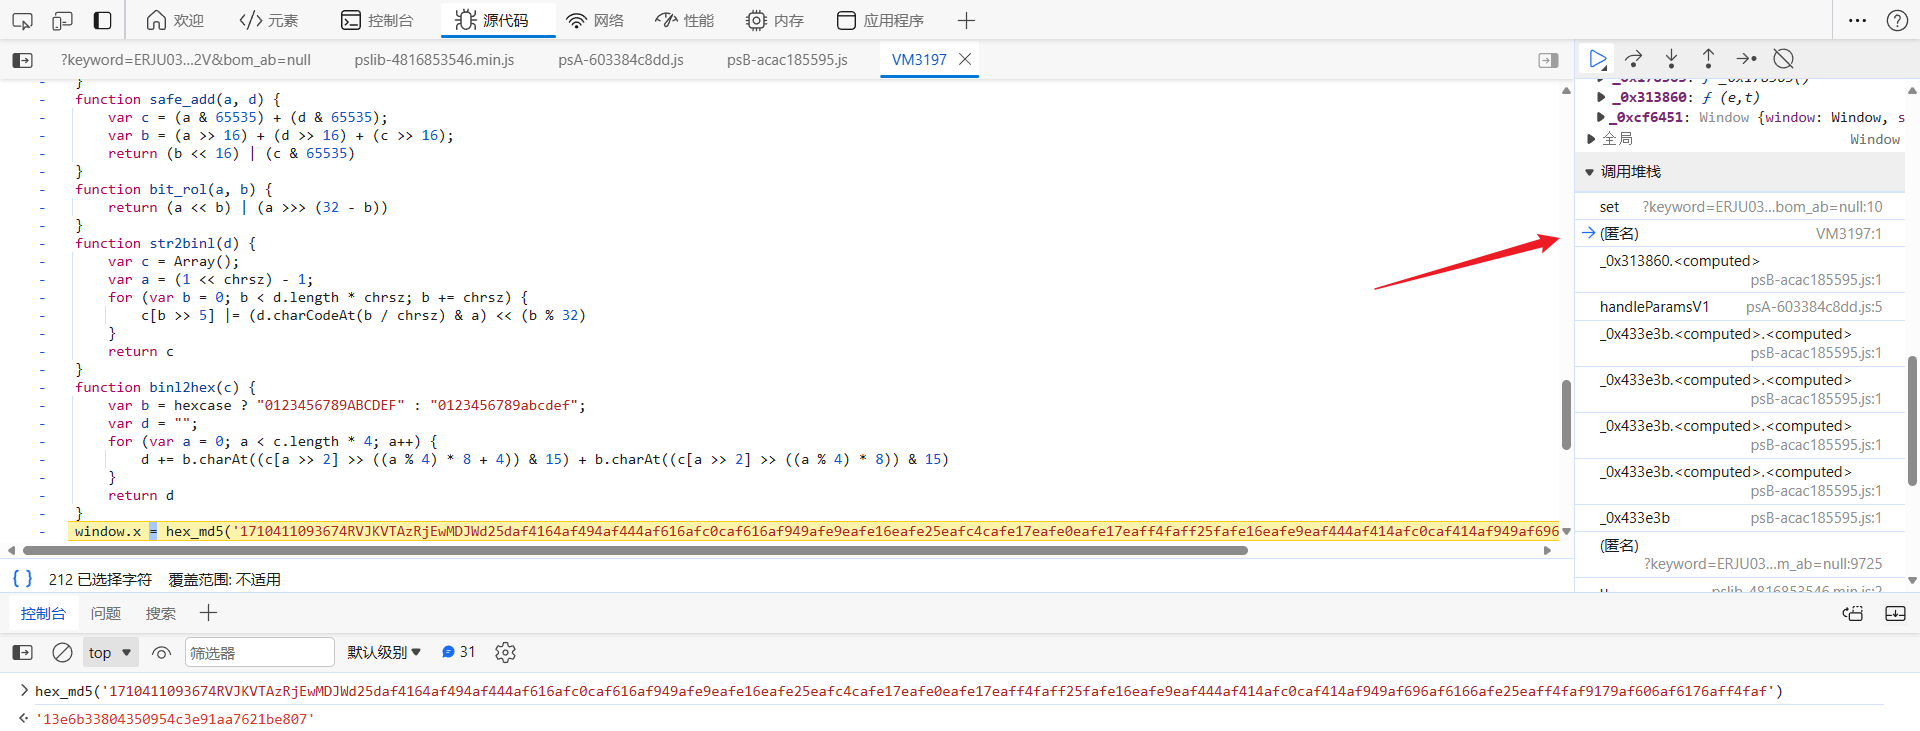The width and height of the screenshot is (1920, 731).
Task: Toggle device emulation icon
Action: [x=62, y=20]
